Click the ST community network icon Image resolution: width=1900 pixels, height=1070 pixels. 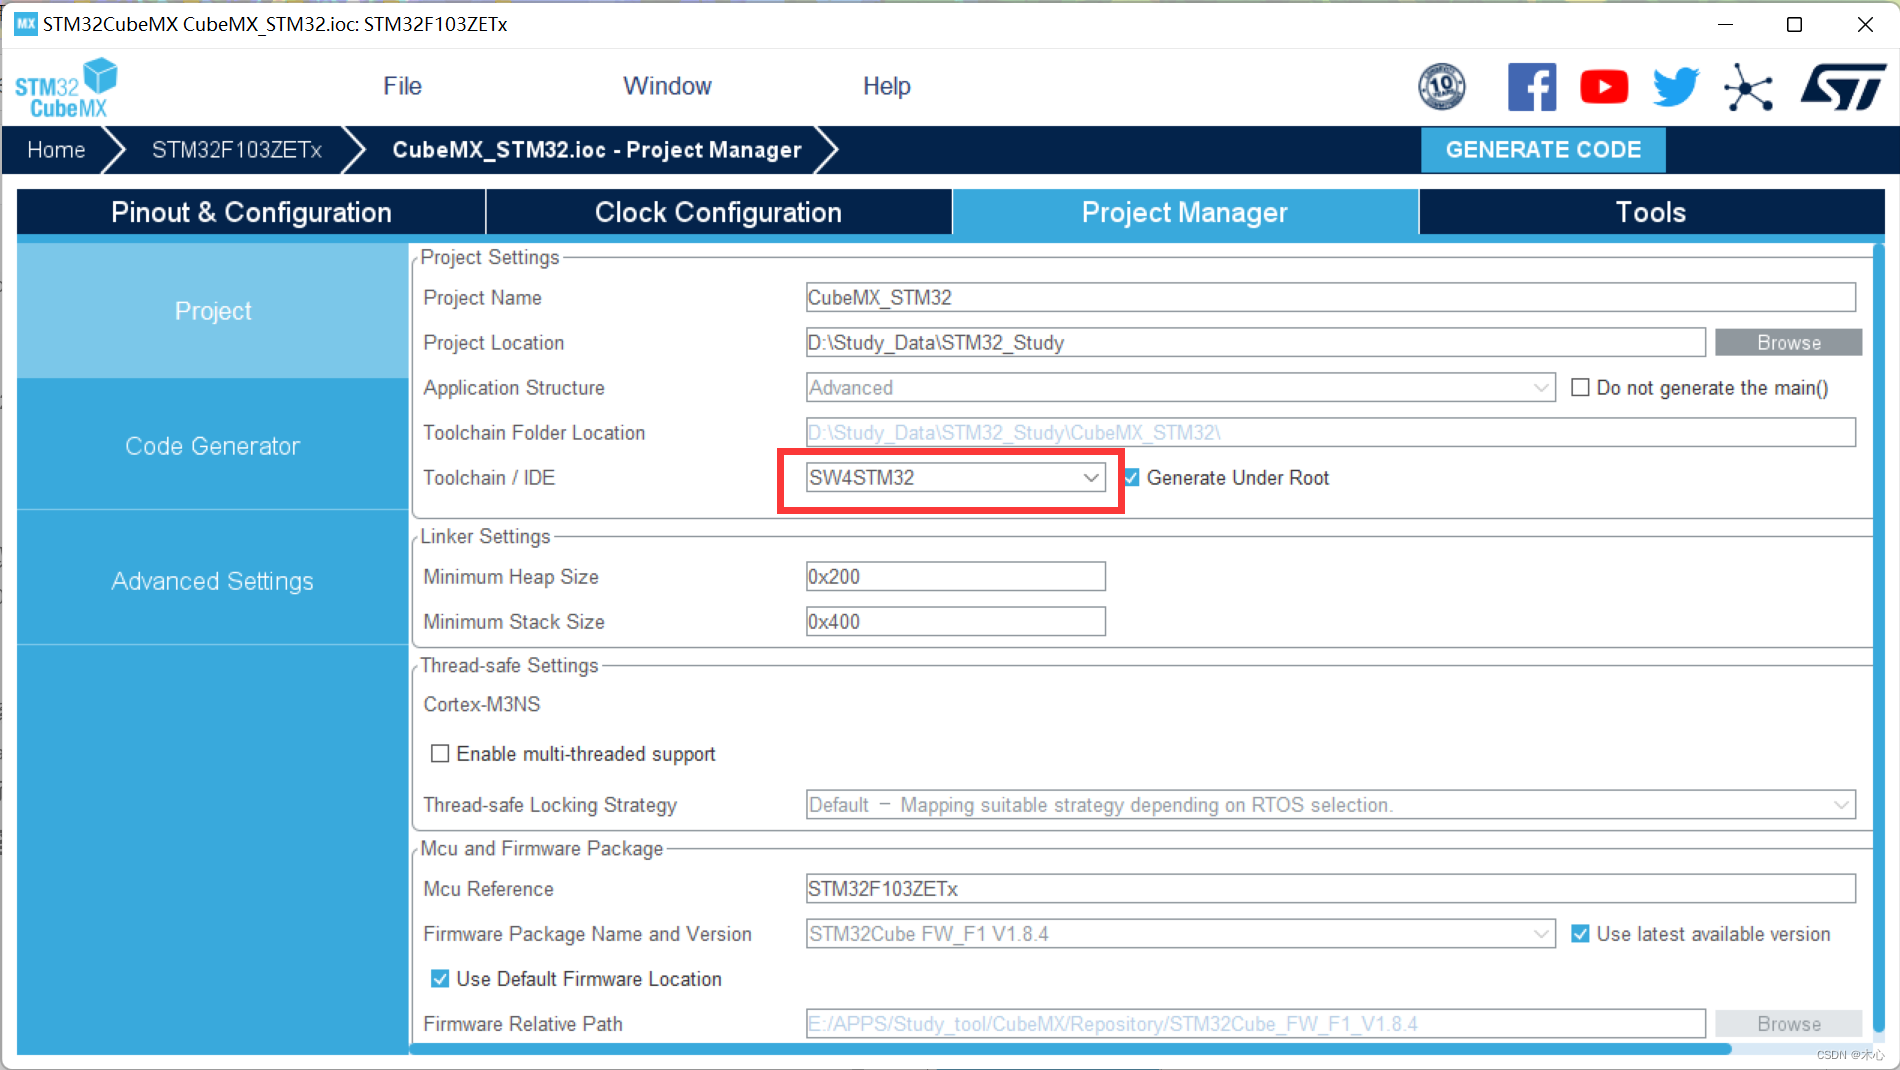click(1748, 87)
